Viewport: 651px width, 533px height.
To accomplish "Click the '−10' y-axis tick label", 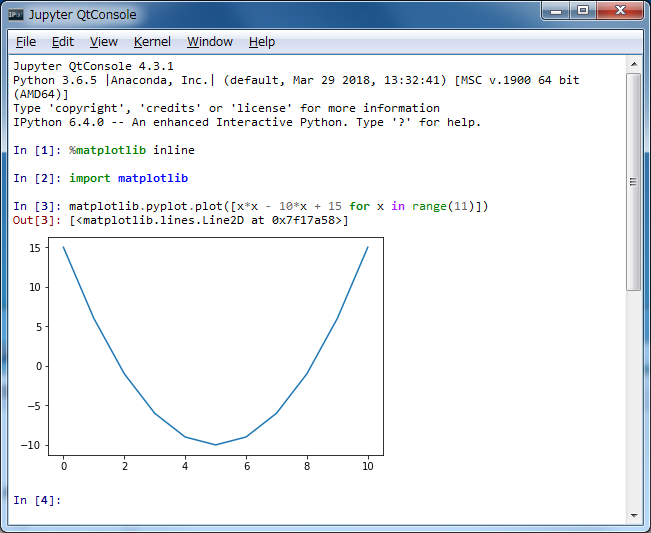I will (31, 445).
